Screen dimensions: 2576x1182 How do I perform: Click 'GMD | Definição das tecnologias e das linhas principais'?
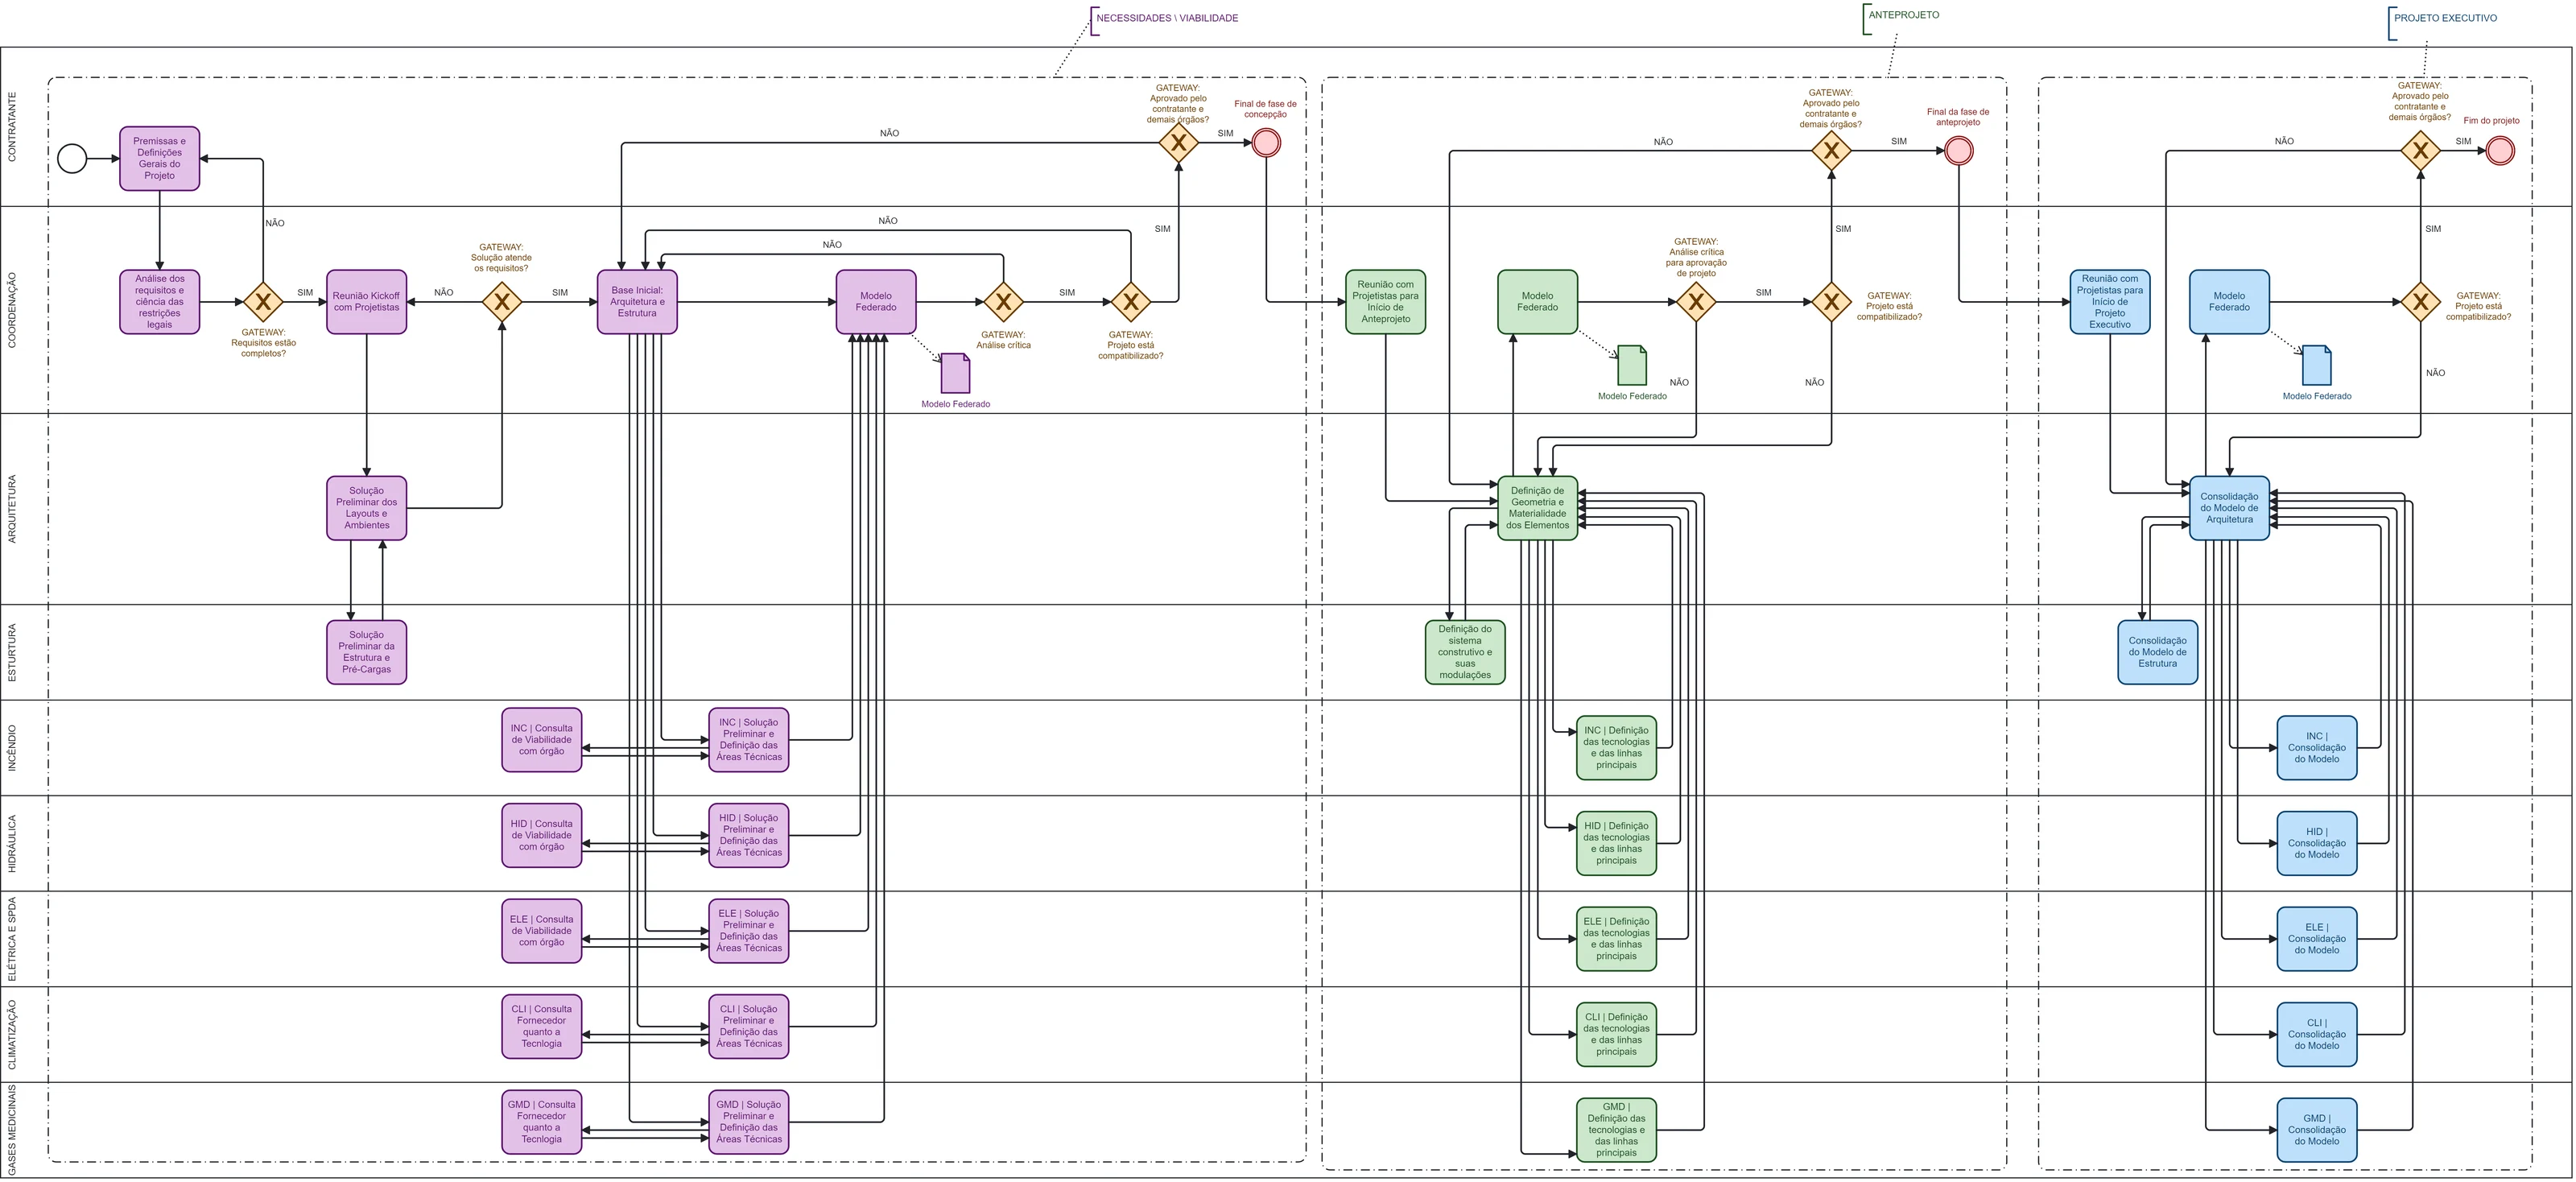click(1617, 1130)
